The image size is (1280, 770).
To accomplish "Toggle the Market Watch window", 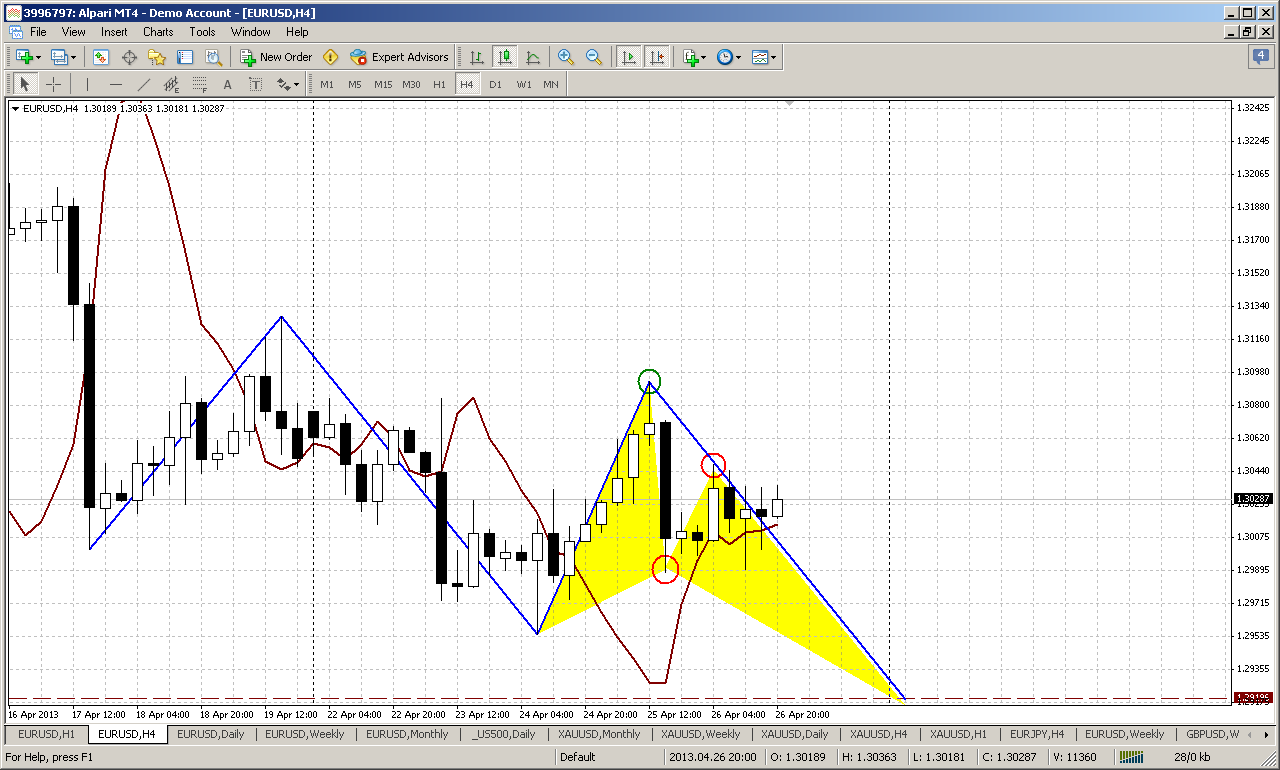I will 101,57.
